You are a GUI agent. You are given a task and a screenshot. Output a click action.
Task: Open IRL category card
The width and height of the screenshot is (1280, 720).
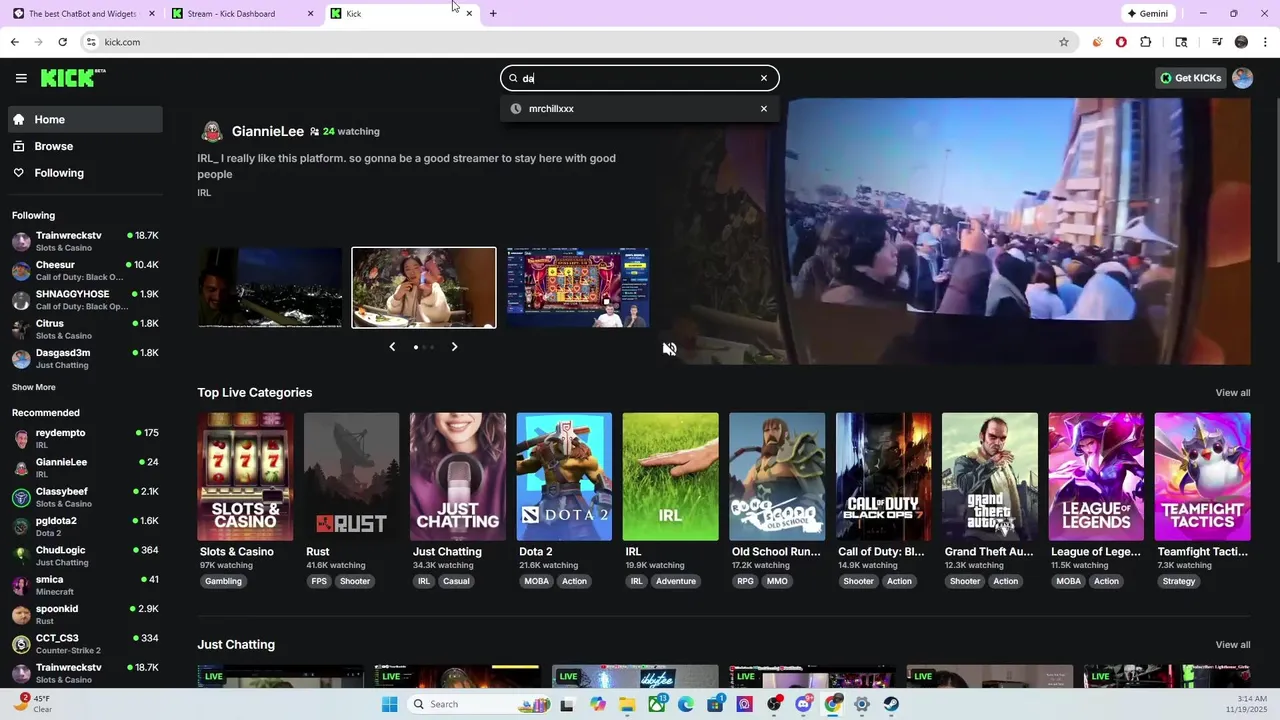tap(670, 477)
